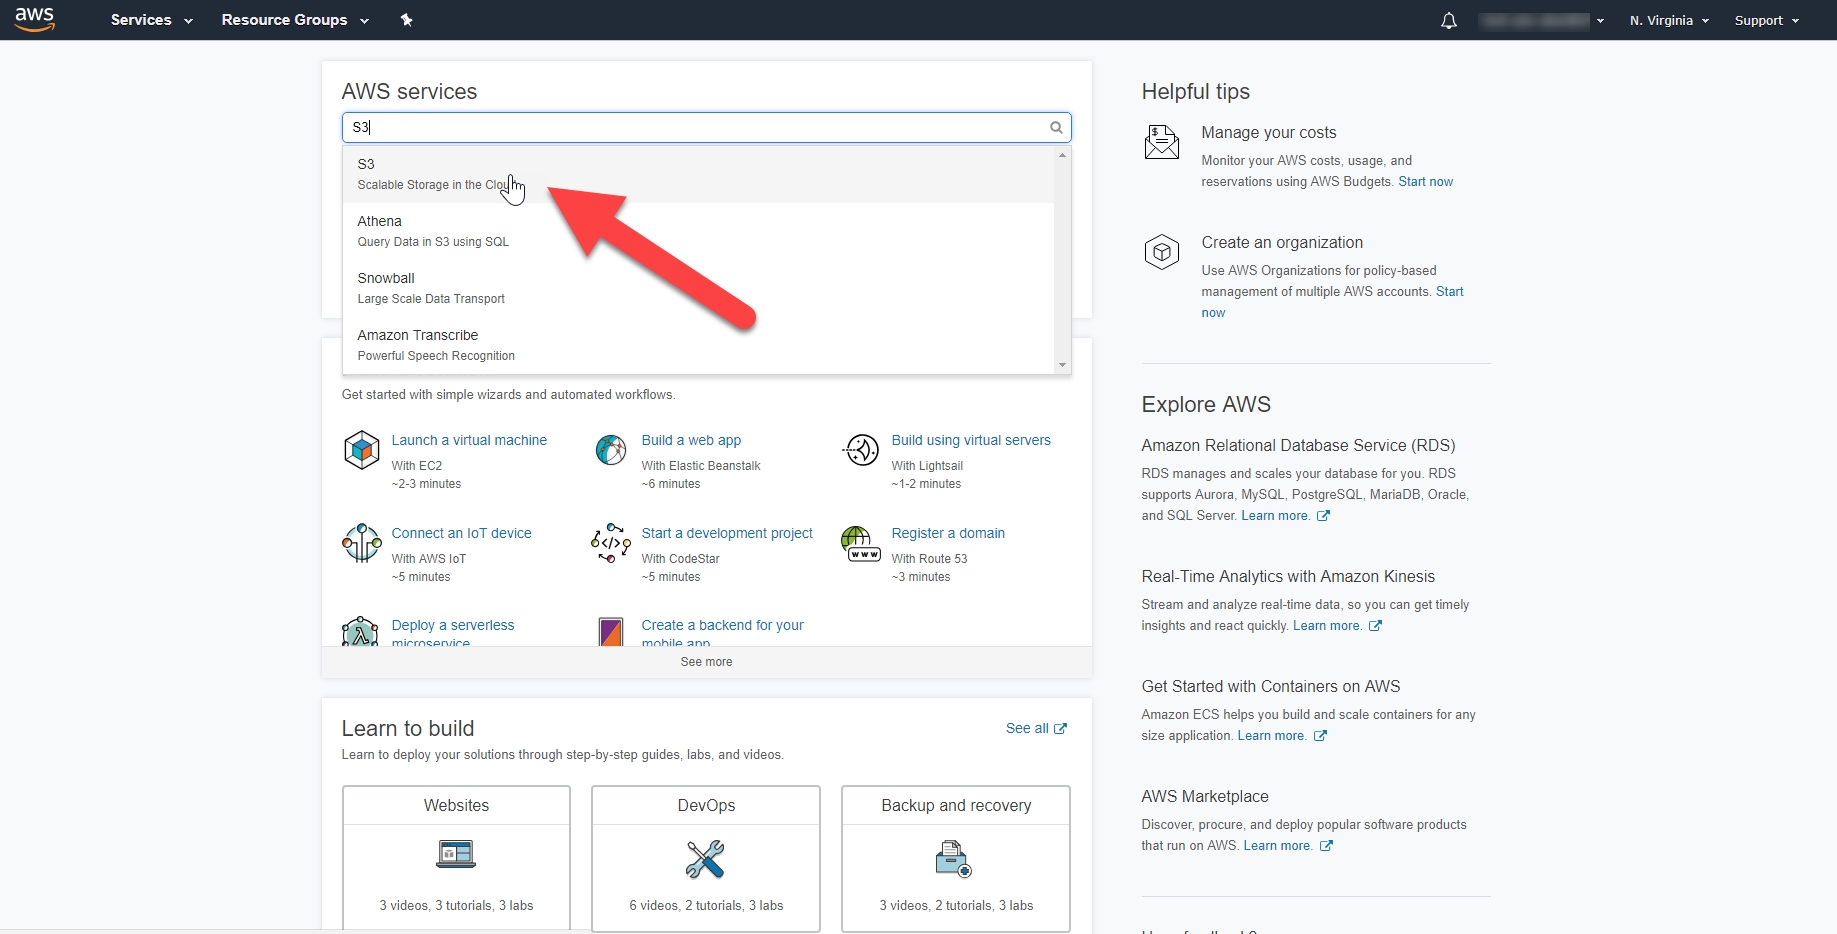
Task: Click the Elastic Beanstalk web app icon
Action: pos(611,450)
